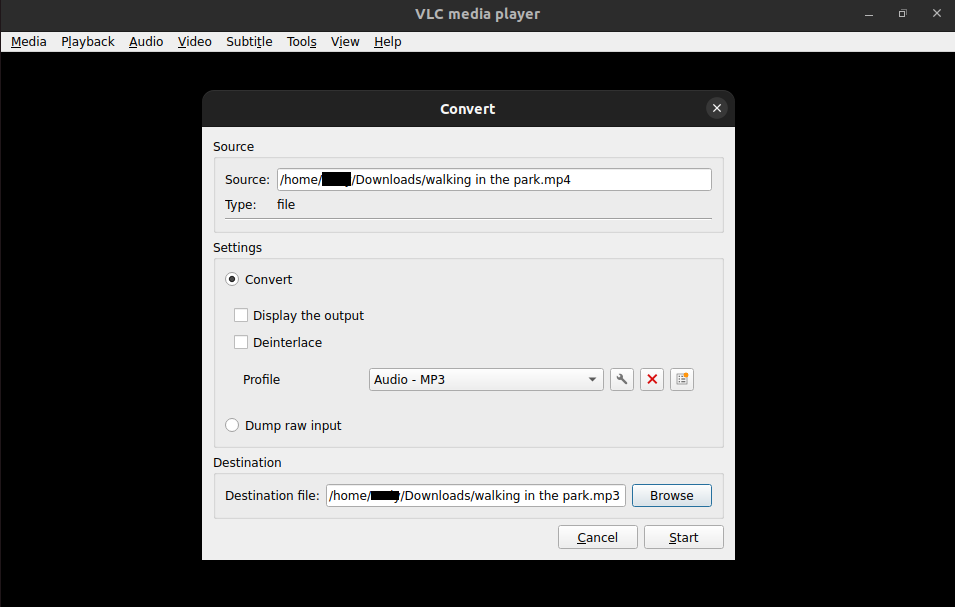Image resolution: width=955 pixels, height=607 pixels.
Task: Open the Playback menu
Action: tap(88, 41)
